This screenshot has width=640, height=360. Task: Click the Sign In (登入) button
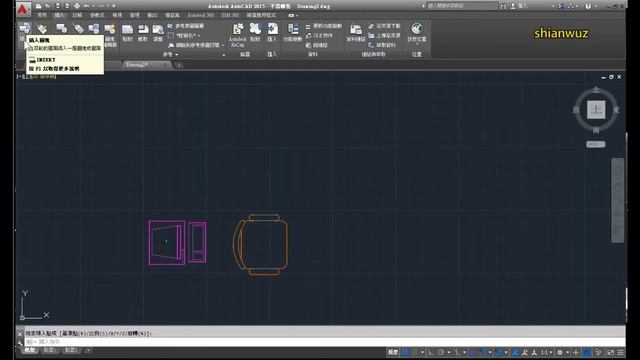pos(519,6)
